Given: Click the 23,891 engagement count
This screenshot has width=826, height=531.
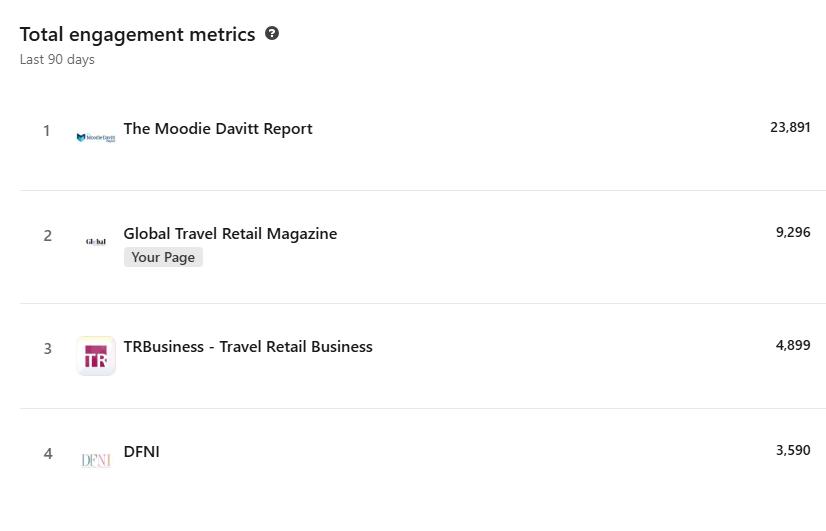Looking at the screenshot, I should [790, 127].
